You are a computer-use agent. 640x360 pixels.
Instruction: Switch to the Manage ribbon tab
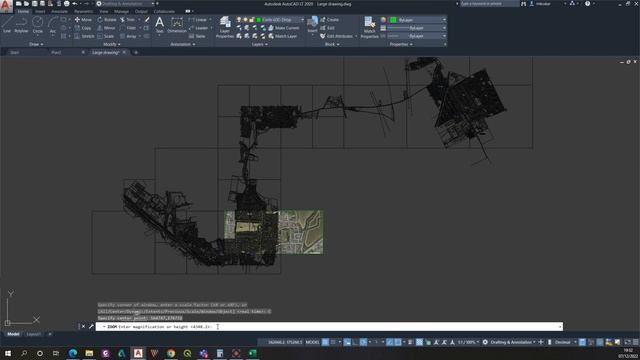point(121,11)
